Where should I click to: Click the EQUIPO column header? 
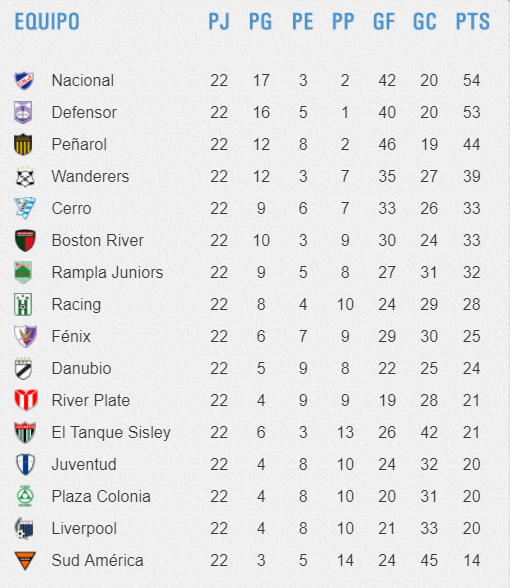pos(47,21)
